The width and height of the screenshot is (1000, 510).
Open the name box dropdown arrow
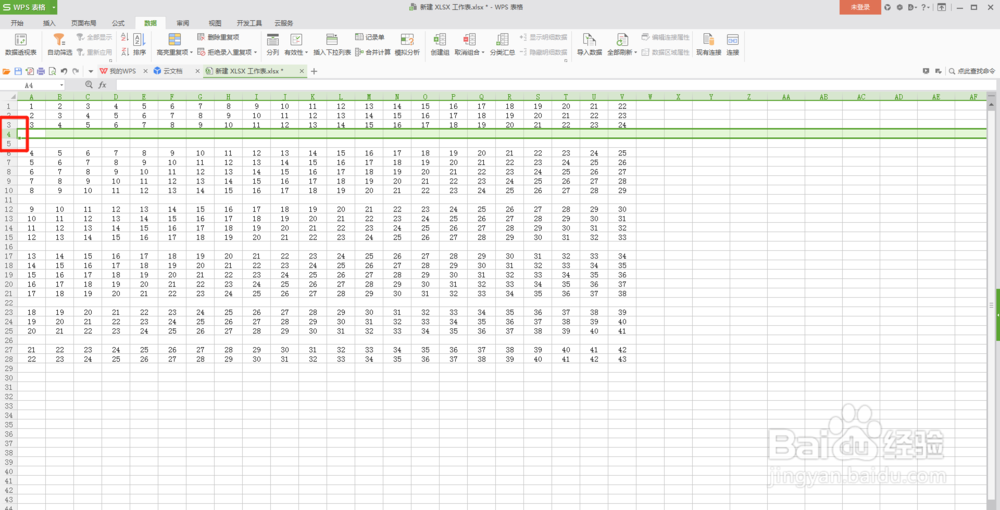[62, 85]
